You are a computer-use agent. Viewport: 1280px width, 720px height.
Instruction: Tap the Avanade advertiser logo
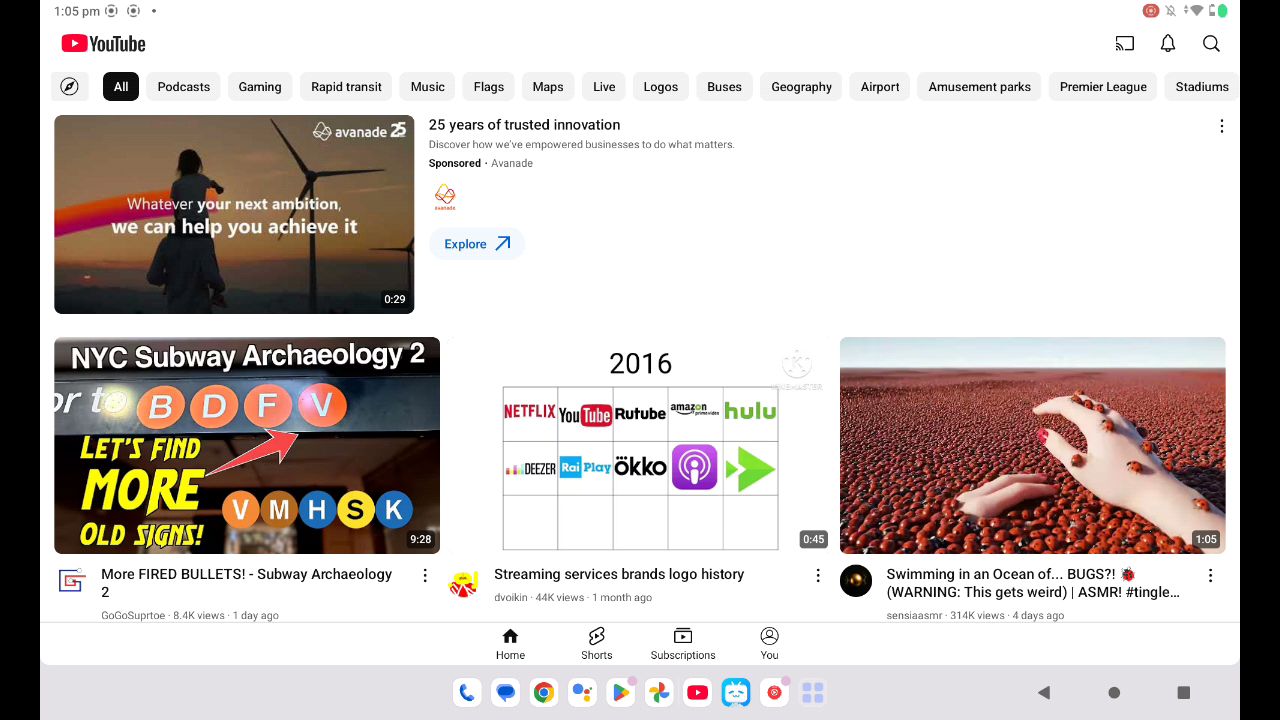445,197
